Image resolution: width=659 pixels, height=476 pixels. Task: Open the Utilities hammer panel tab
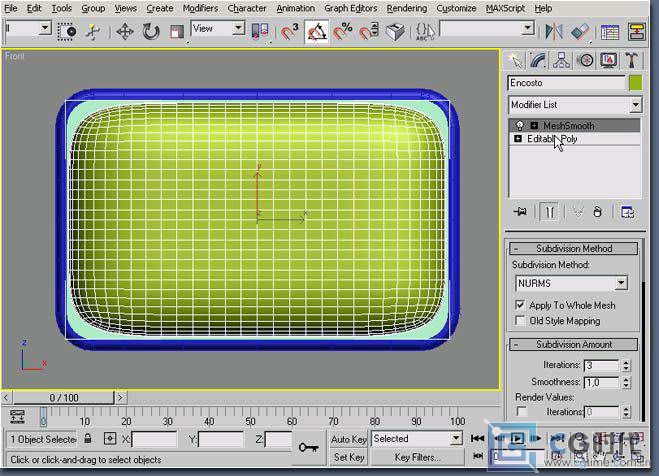(x=633, y=61)
